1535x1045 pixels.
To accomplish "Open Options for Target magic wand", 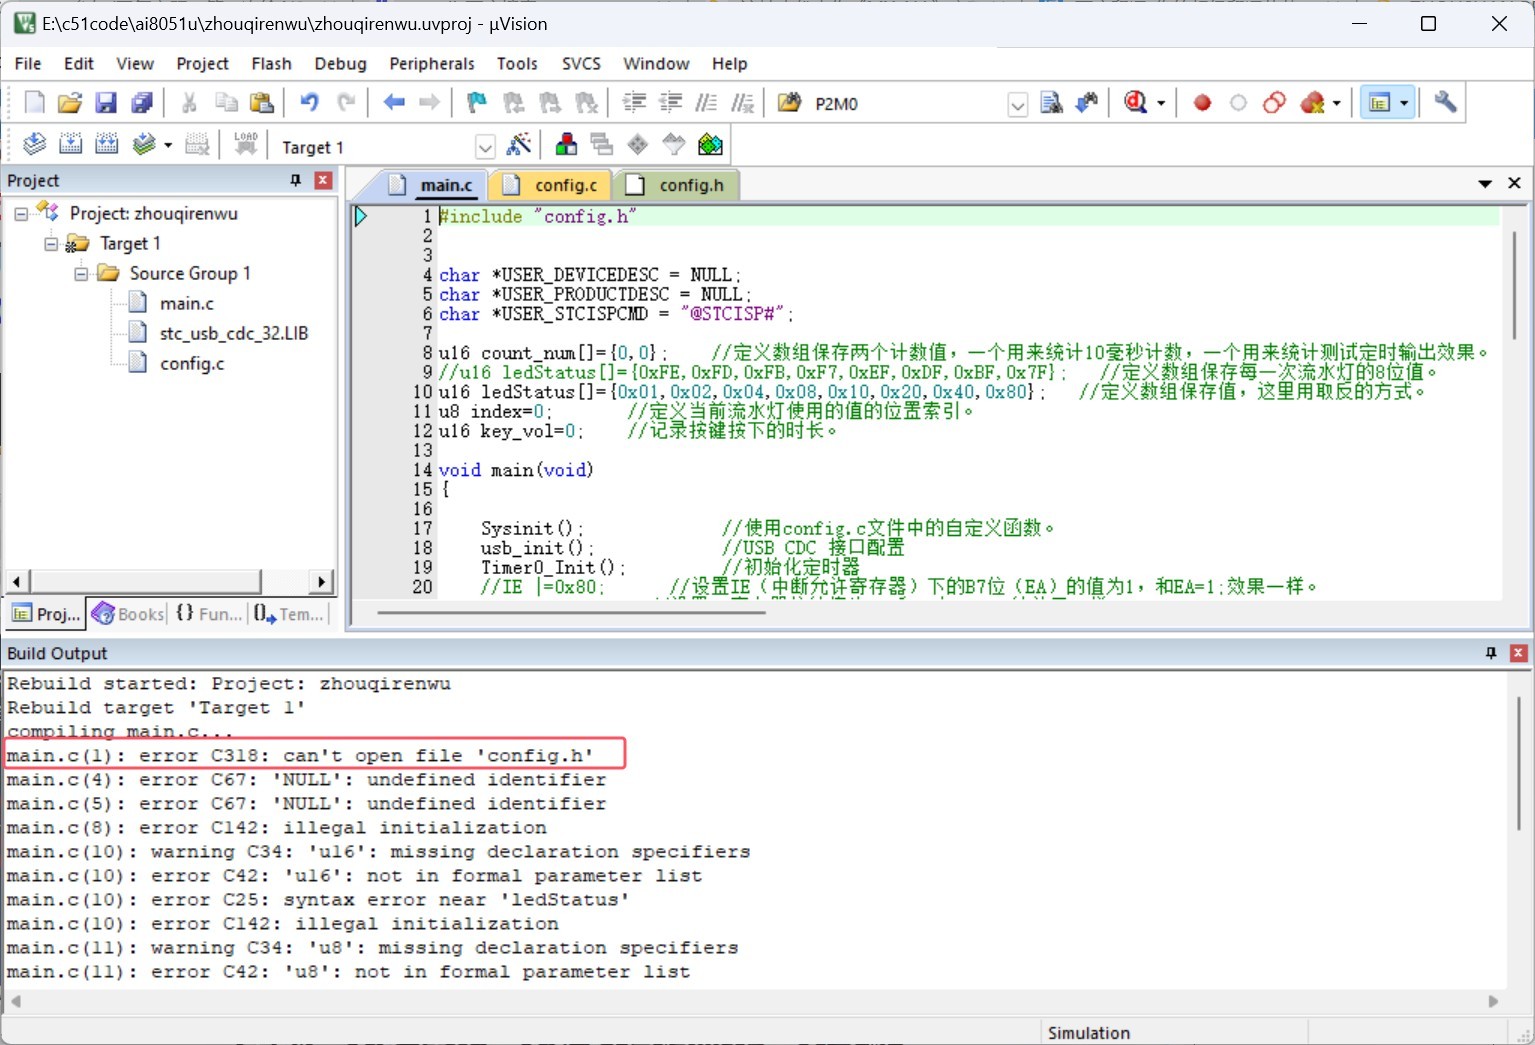I will (x=519, y=145).
